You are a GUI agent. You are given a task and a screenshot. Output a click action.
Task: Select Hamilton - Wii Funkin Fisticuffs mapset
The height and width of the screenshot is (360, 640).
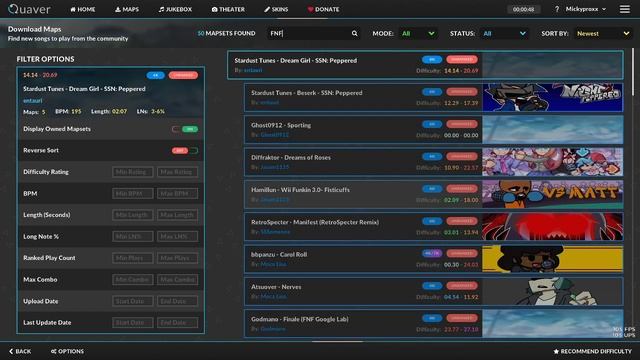tap(433, 194)
